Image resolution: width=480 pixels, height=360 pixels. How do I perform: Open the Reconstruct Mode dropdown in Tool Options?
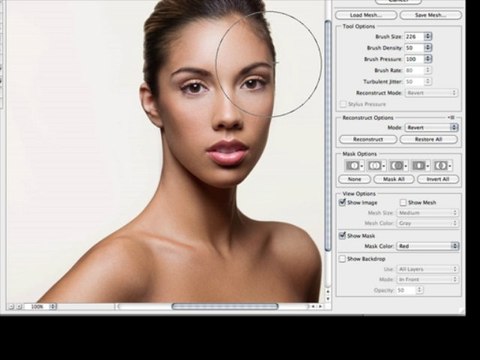click(x=431, y=93)
